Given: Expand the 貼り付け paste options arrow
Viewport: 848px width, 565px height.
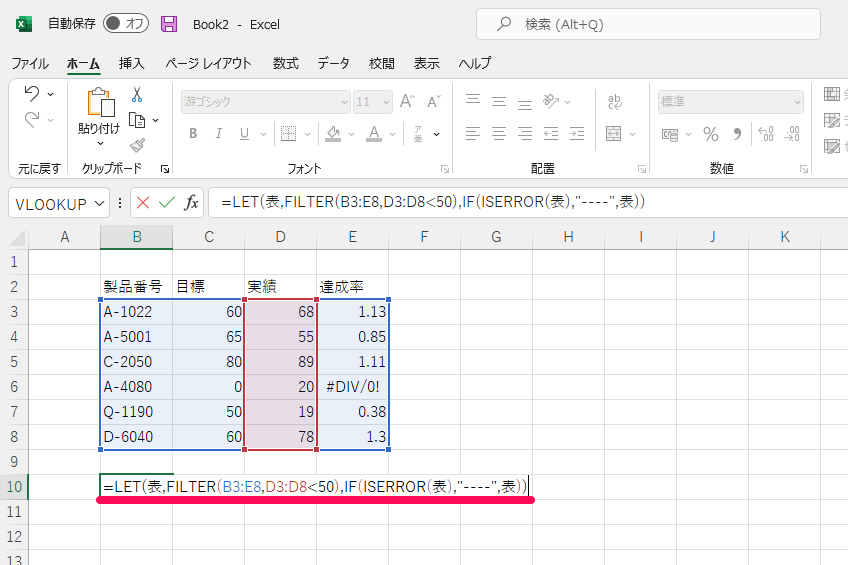Looking at the screenshot, I should [x=100, y=143].
